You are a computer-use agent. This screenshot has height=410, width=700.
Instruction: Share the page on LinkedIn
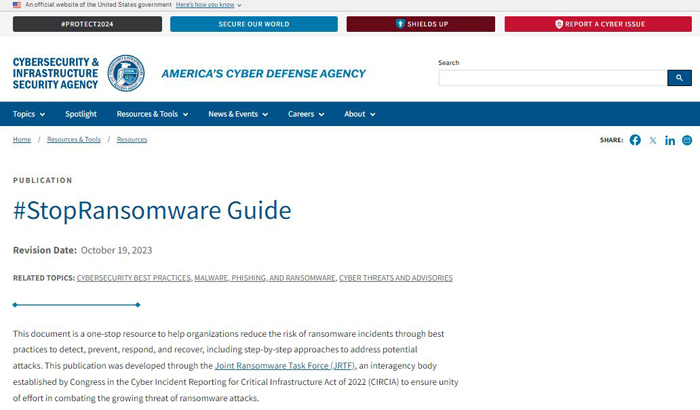[x=670, y=140]
